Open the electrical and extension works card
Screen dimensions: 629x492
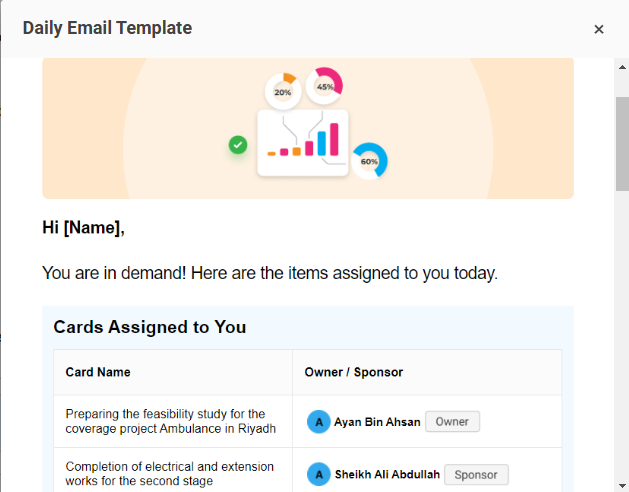pos(169,474)
